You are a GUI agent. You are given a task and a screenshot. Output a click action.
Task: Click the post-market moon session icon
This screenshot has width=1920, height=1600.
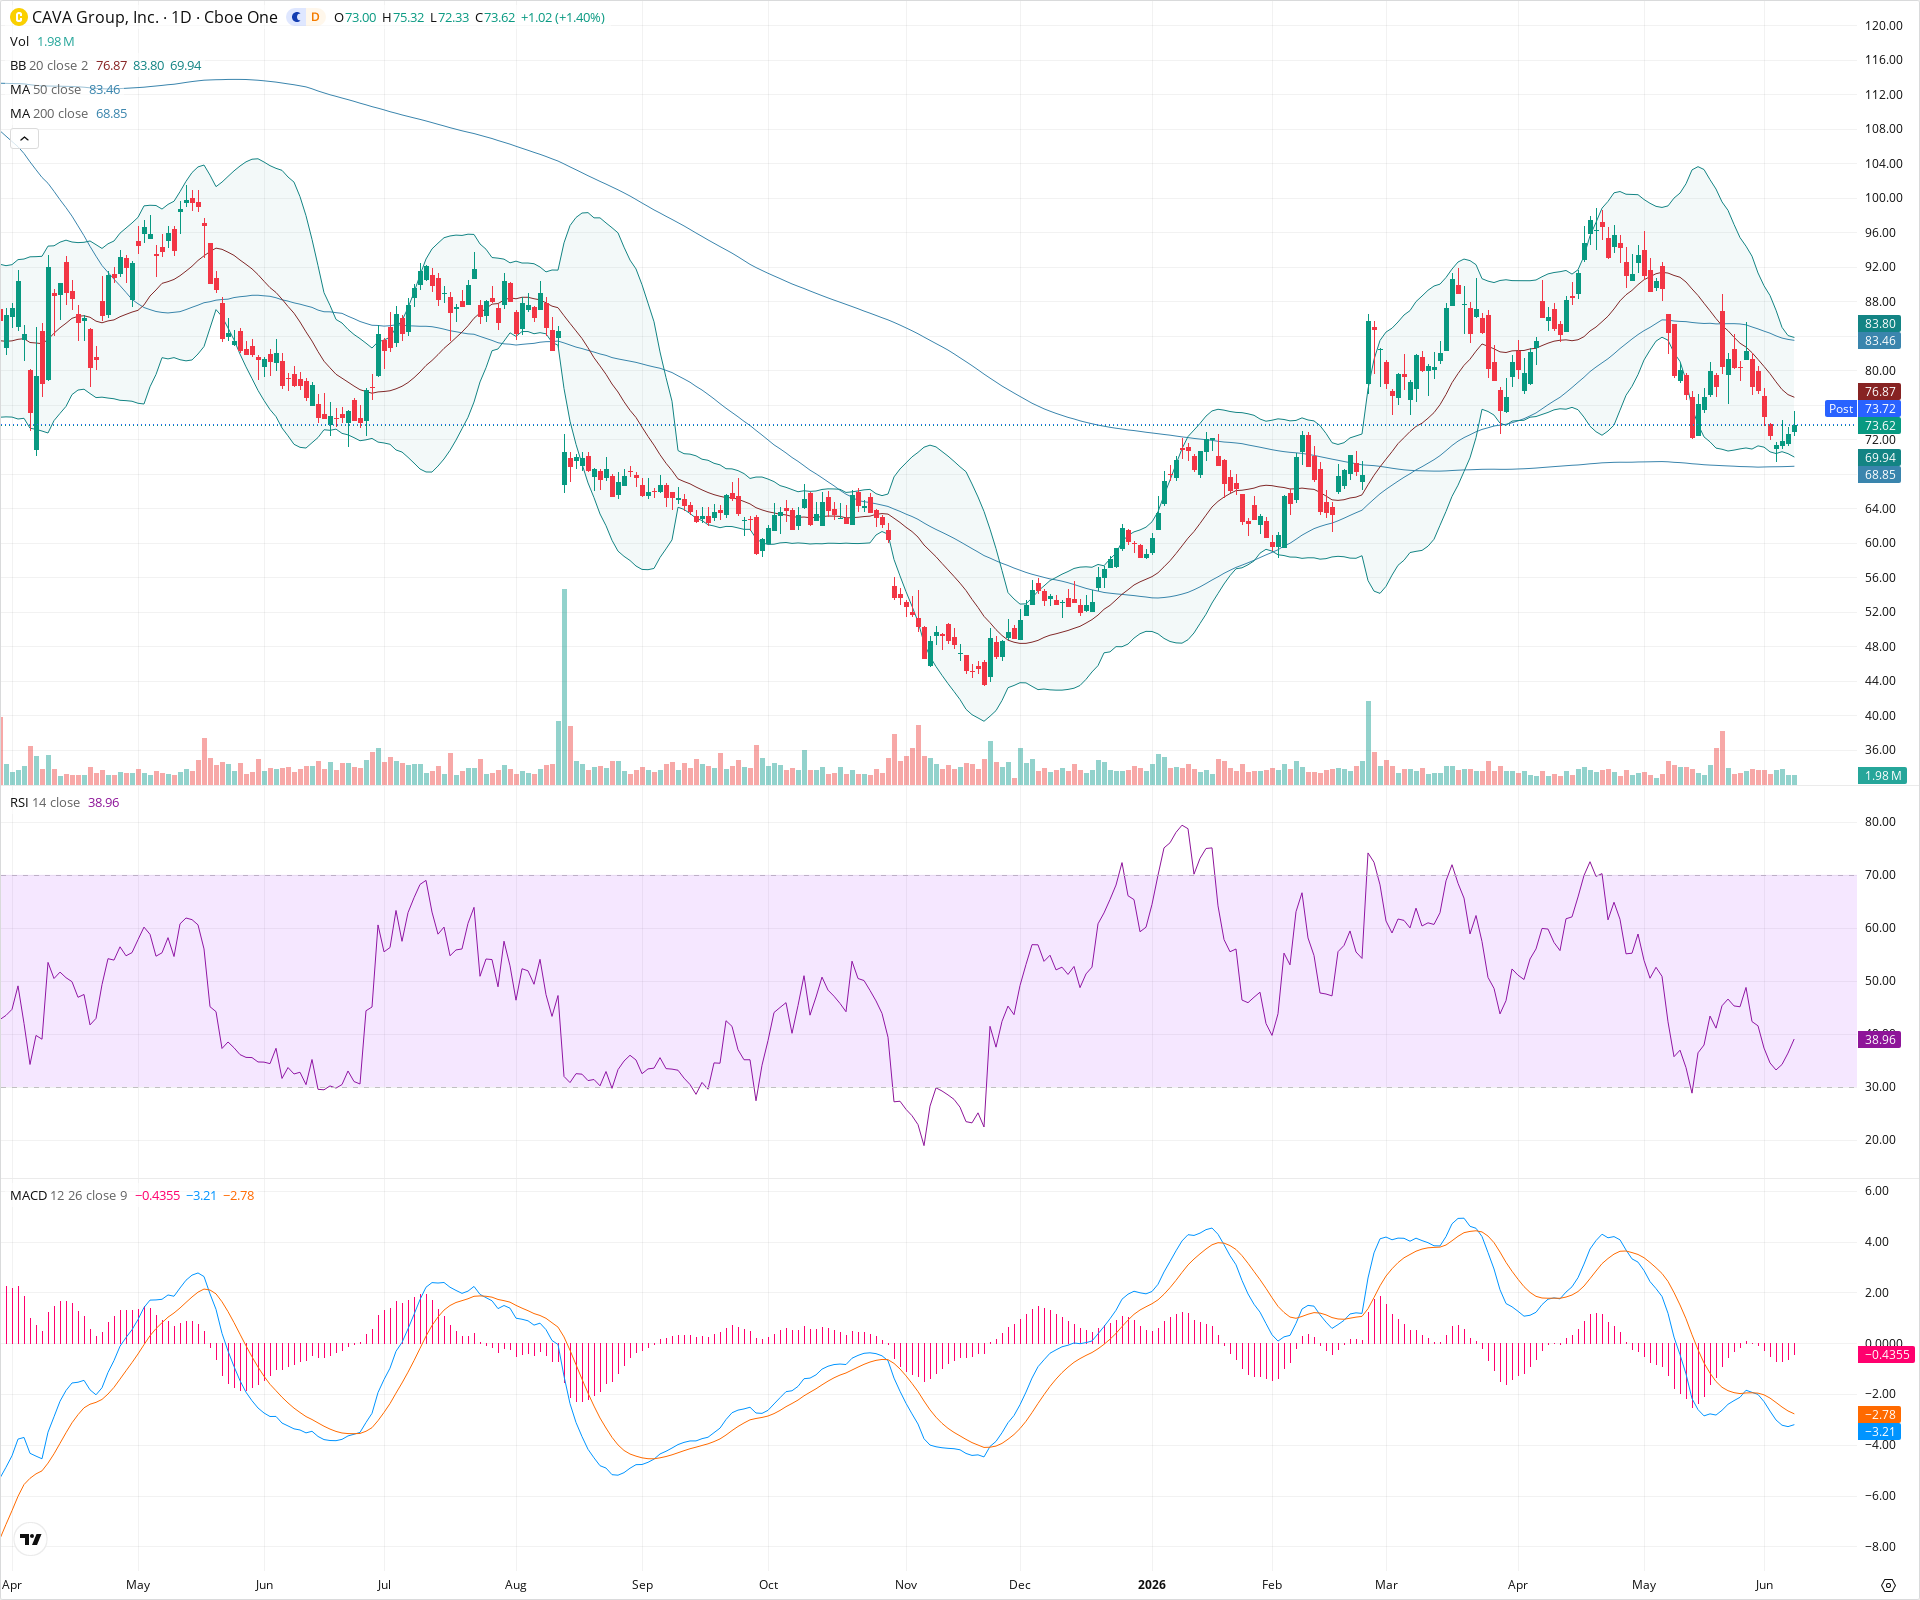[x=296, y=17]
